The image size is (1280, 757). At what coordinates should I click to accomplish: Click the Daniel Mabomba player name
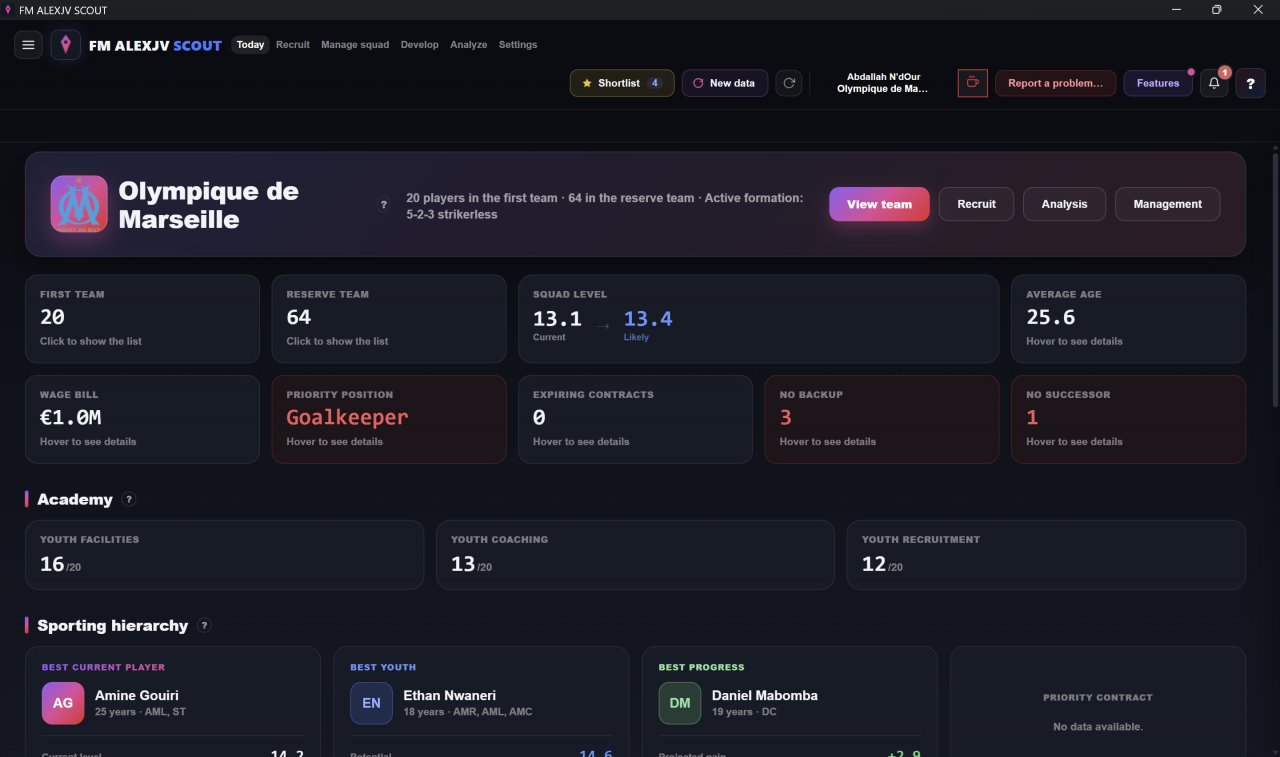[765, 695]
